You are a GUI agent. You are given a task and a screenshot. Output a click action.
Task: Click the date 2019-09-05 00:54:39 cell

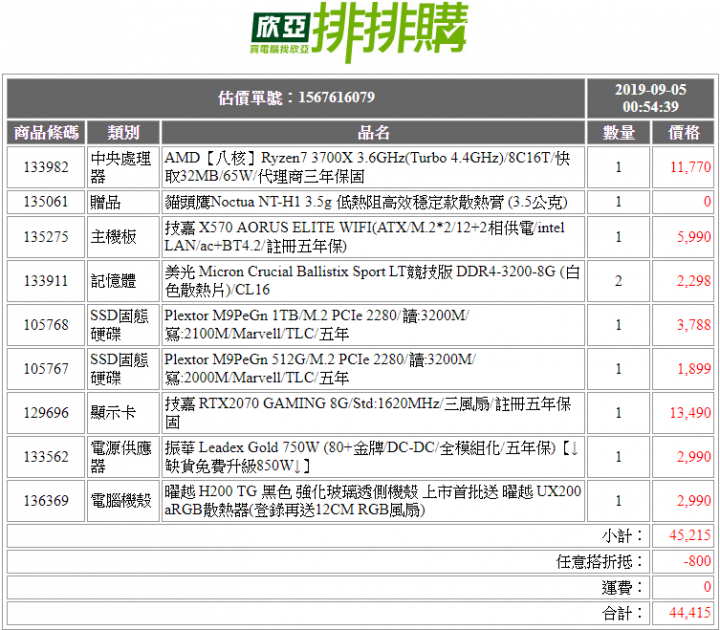[x=650, y=98]
